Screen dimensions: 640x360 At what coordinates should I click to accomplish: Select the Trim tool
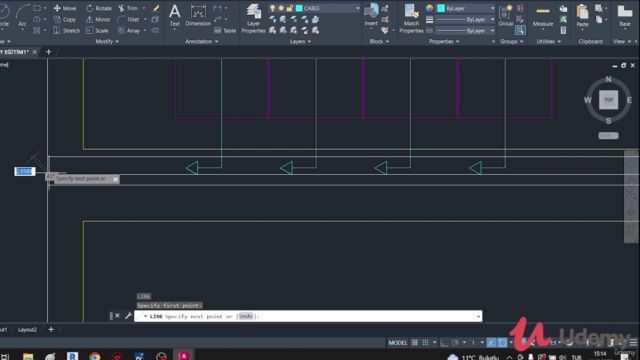(x=128, y=8)
